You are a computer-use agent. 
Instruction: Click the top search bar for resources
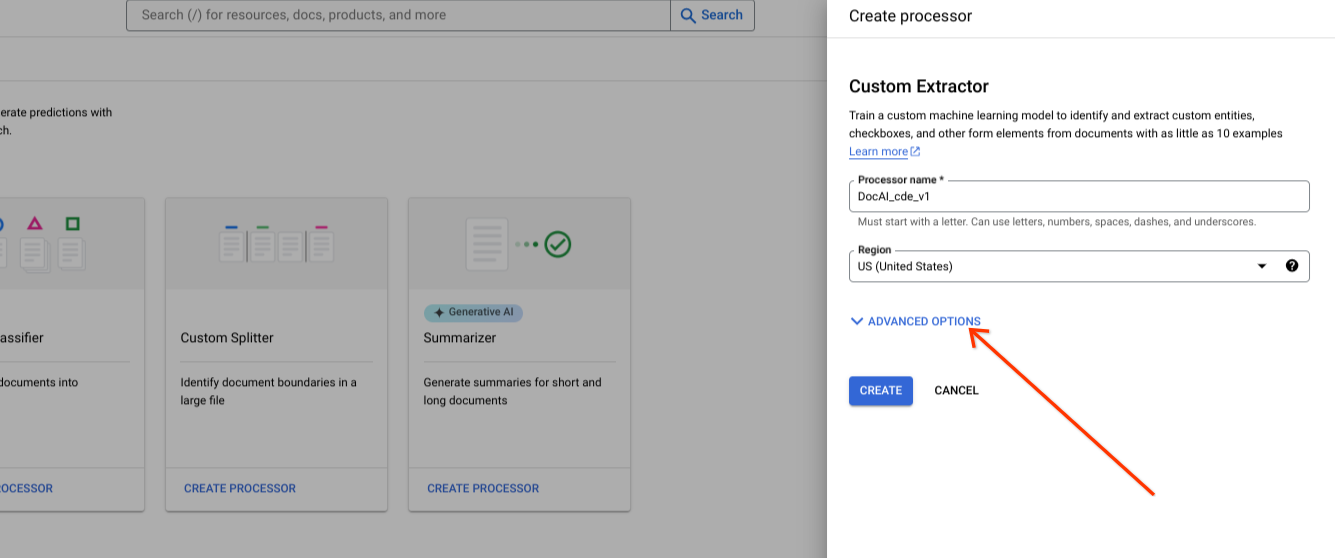click(400, 15)
